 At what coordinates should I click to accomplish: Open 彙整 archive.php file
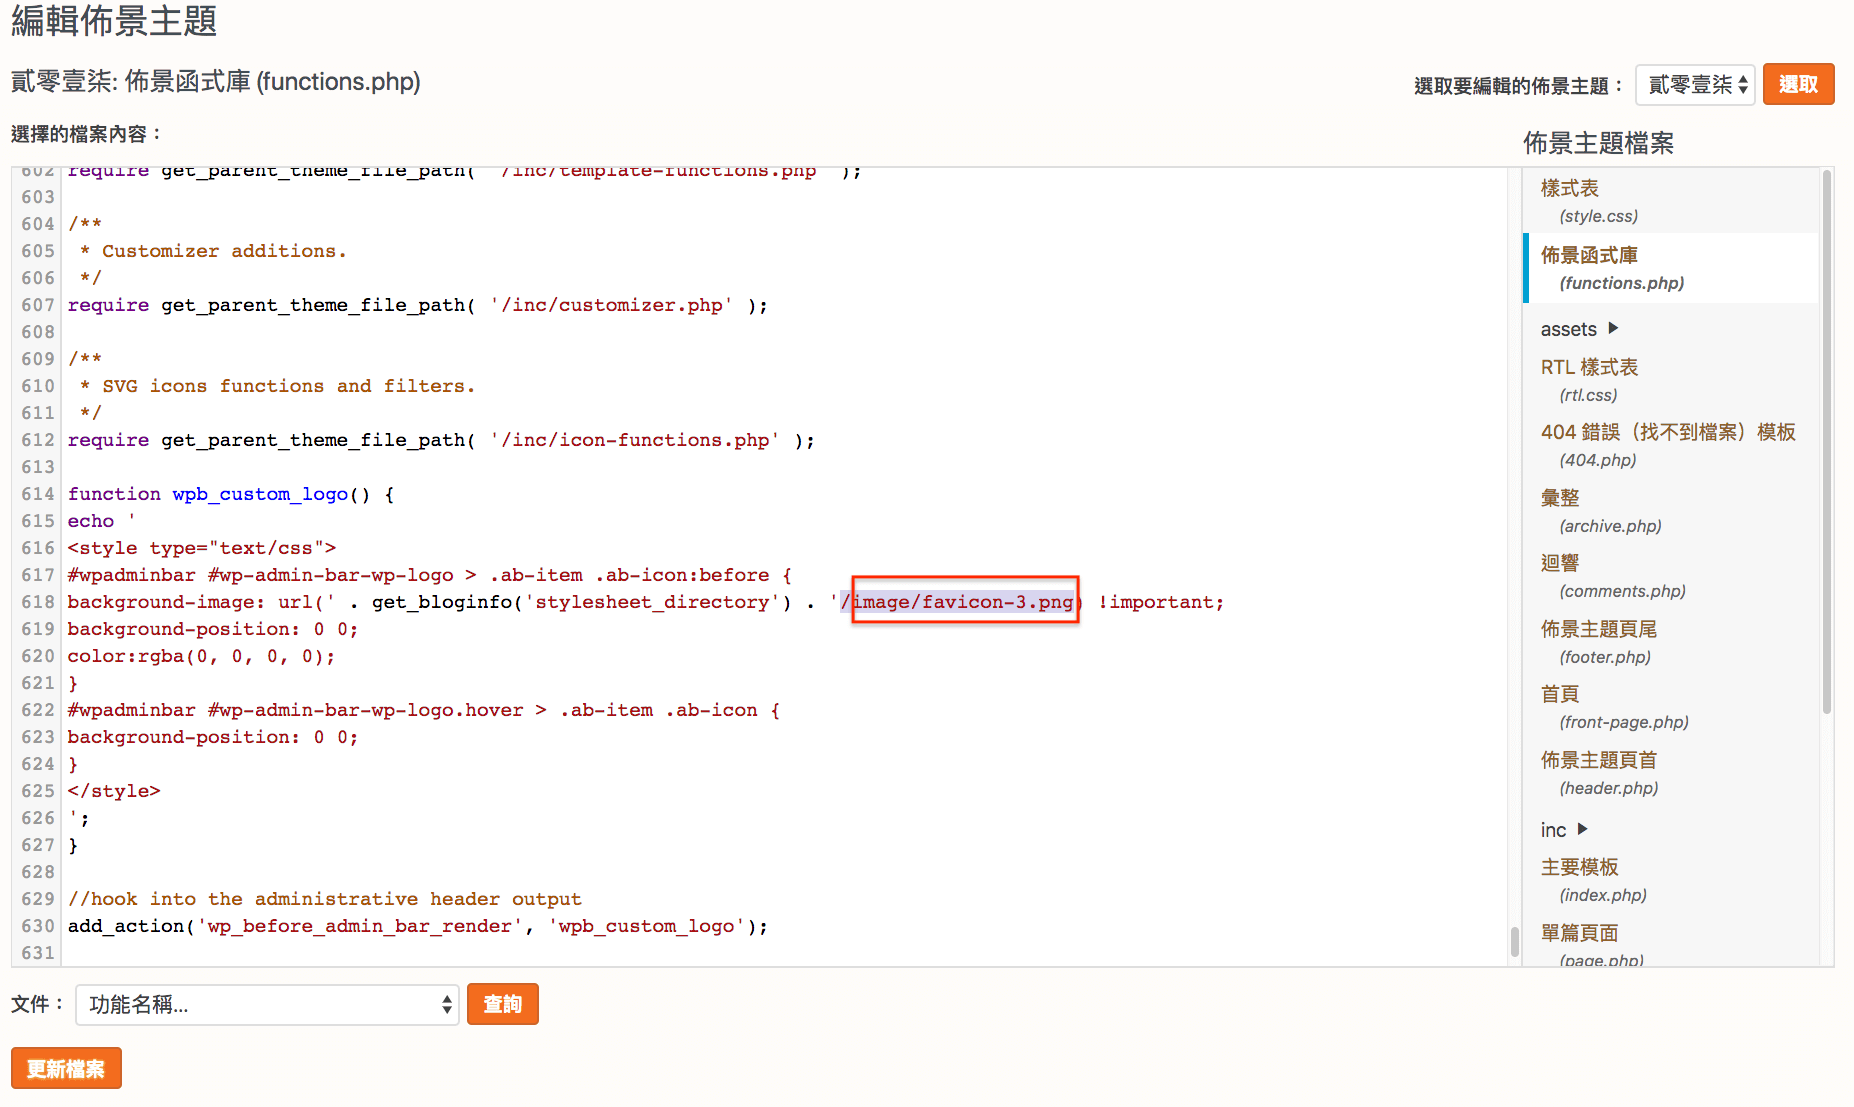pyautogui.click(x=1559, y=498)
